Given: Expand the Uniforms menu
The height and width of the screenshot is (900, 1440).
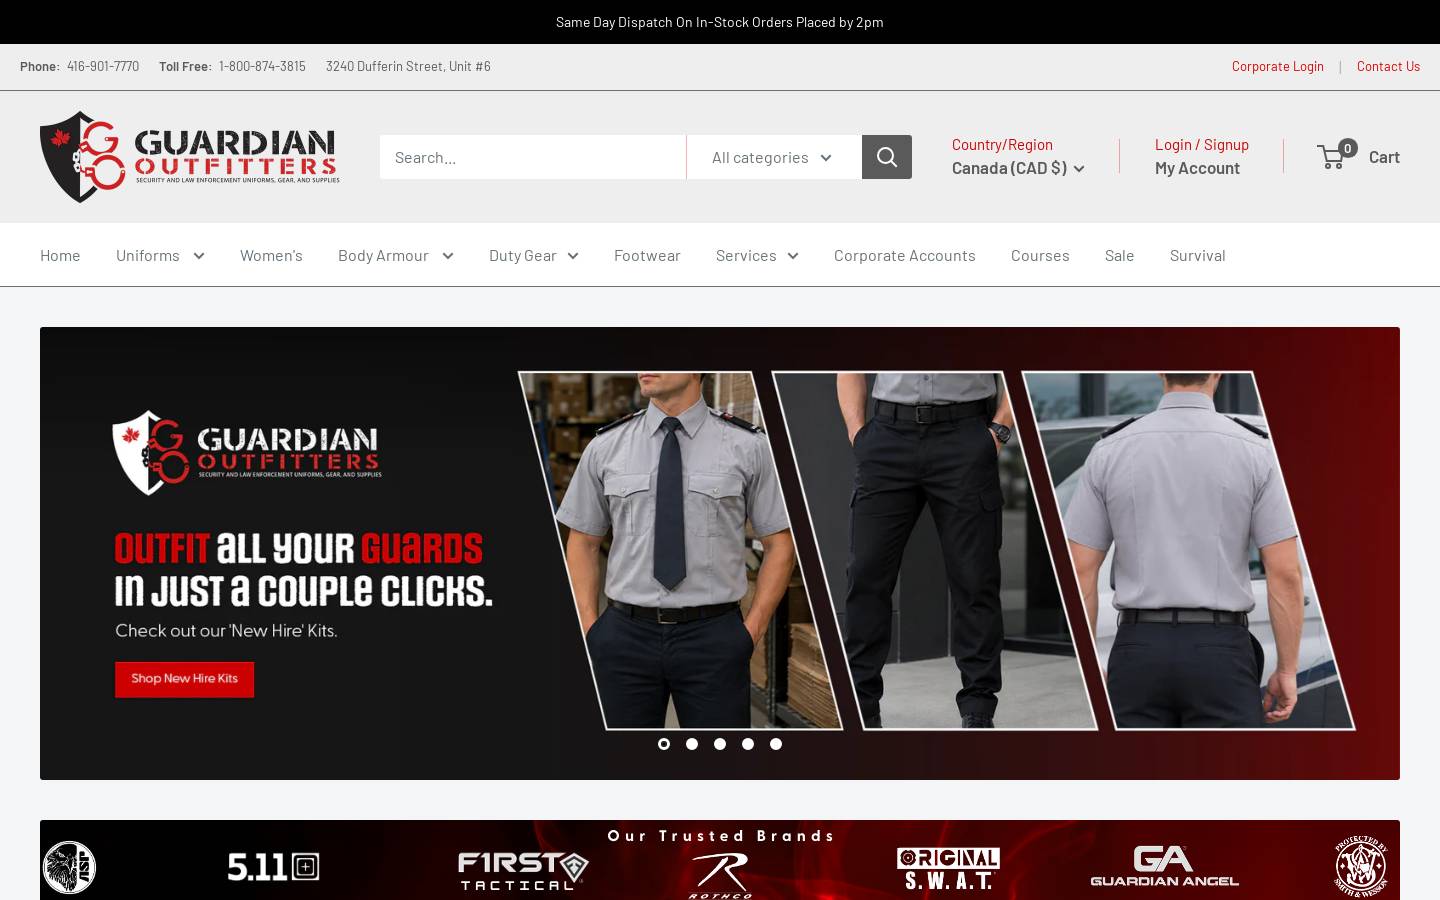Looking at the screenshot, I should point(160,255).
